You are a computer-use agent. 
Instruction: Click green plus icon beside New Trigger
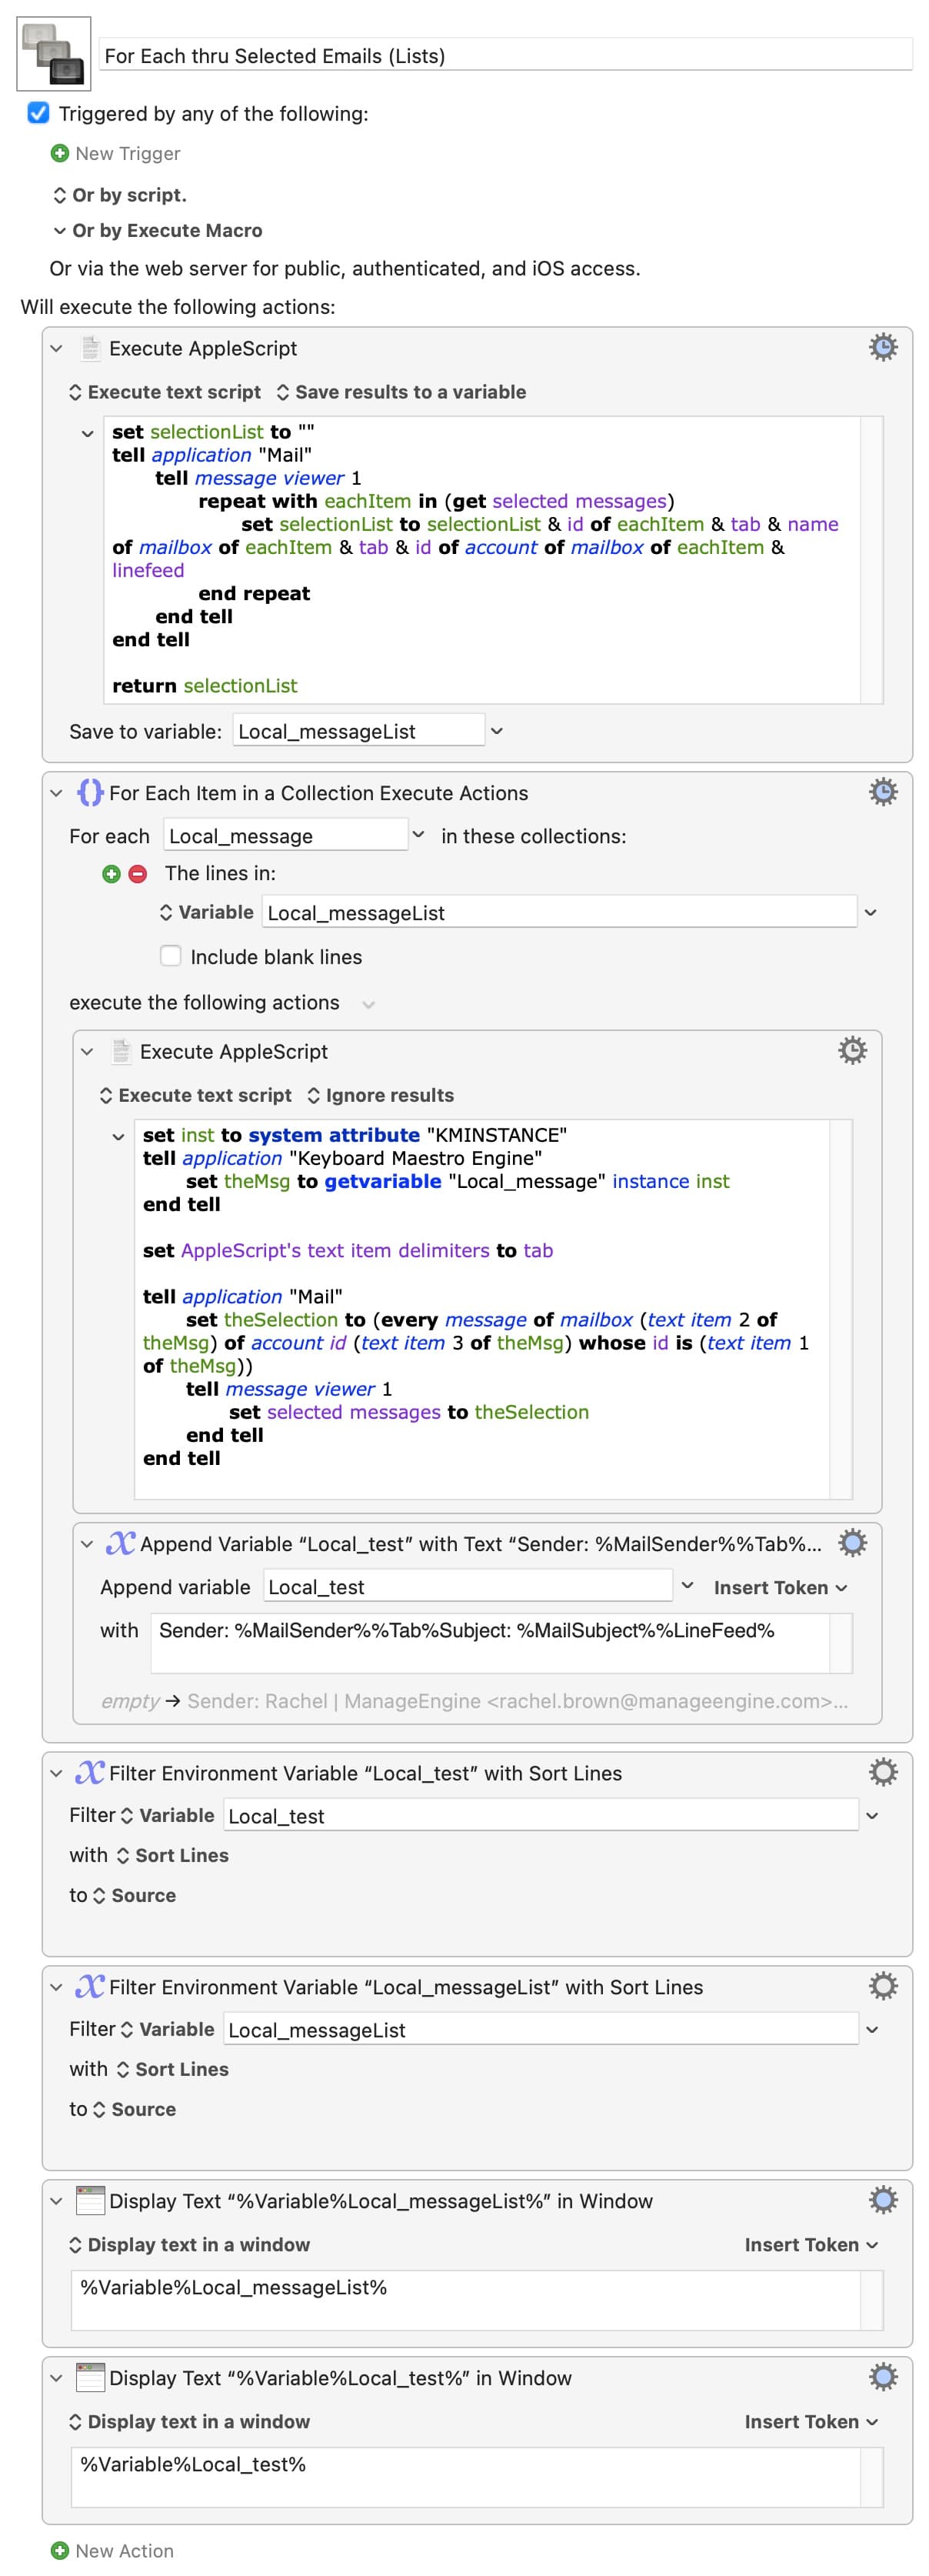[x=60, y=153]
